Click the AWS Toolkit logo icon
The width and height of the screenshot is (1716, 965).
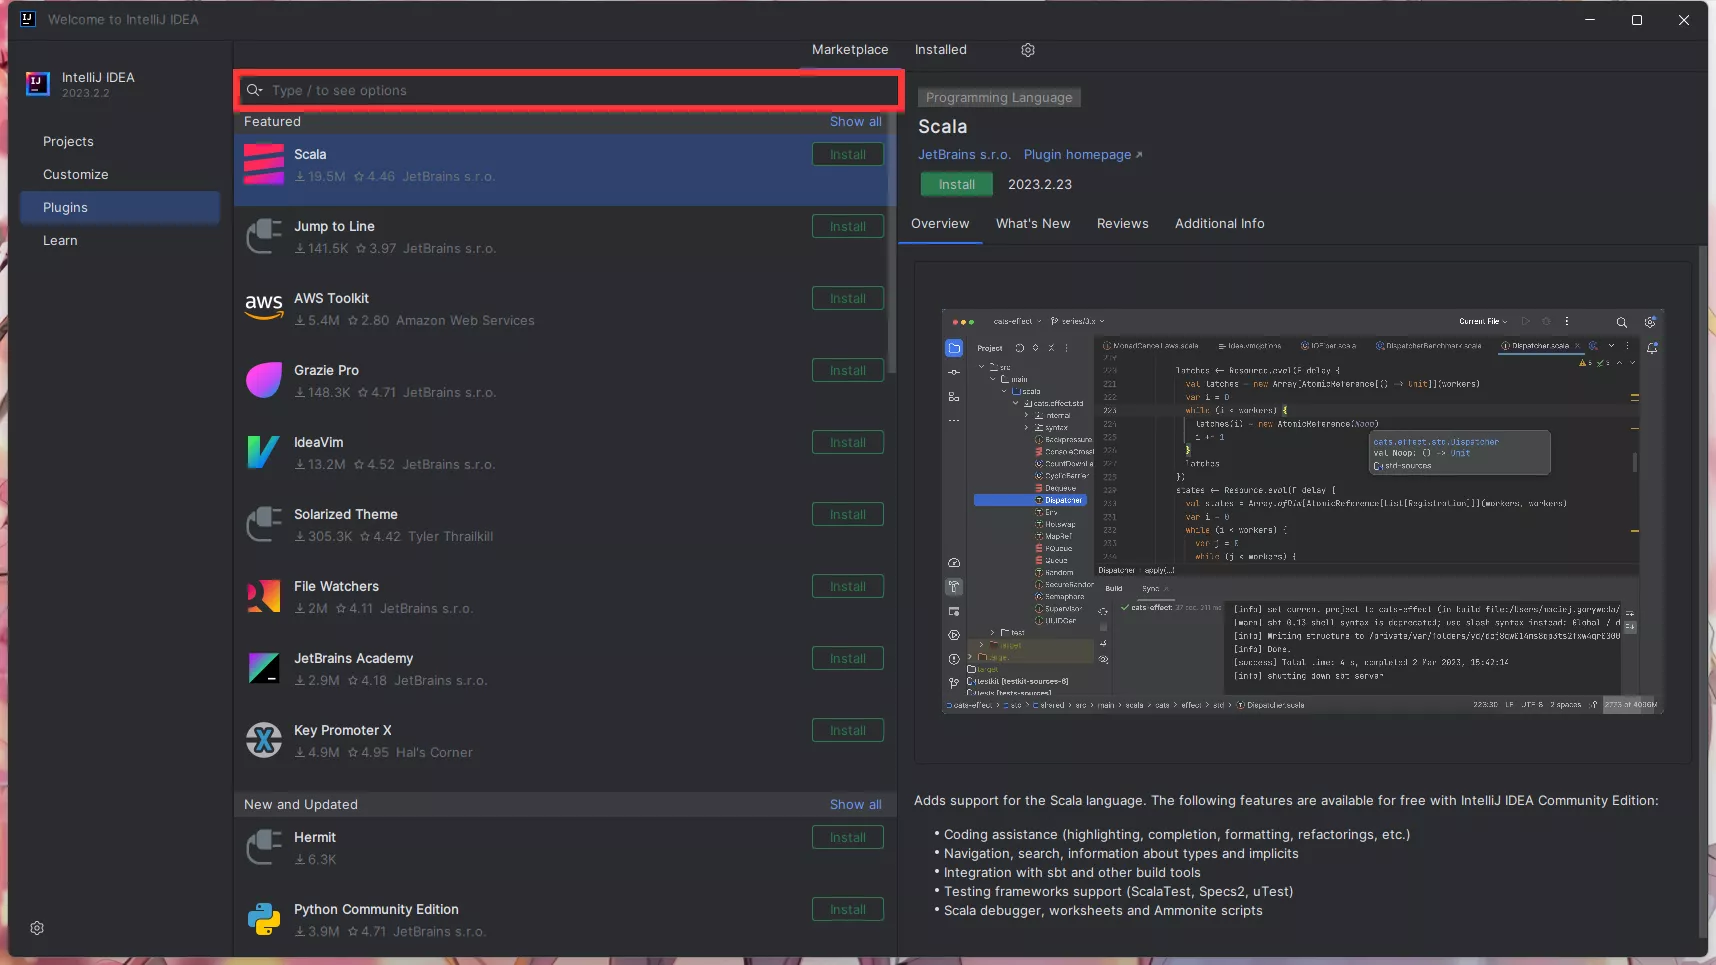pos(264,308)
